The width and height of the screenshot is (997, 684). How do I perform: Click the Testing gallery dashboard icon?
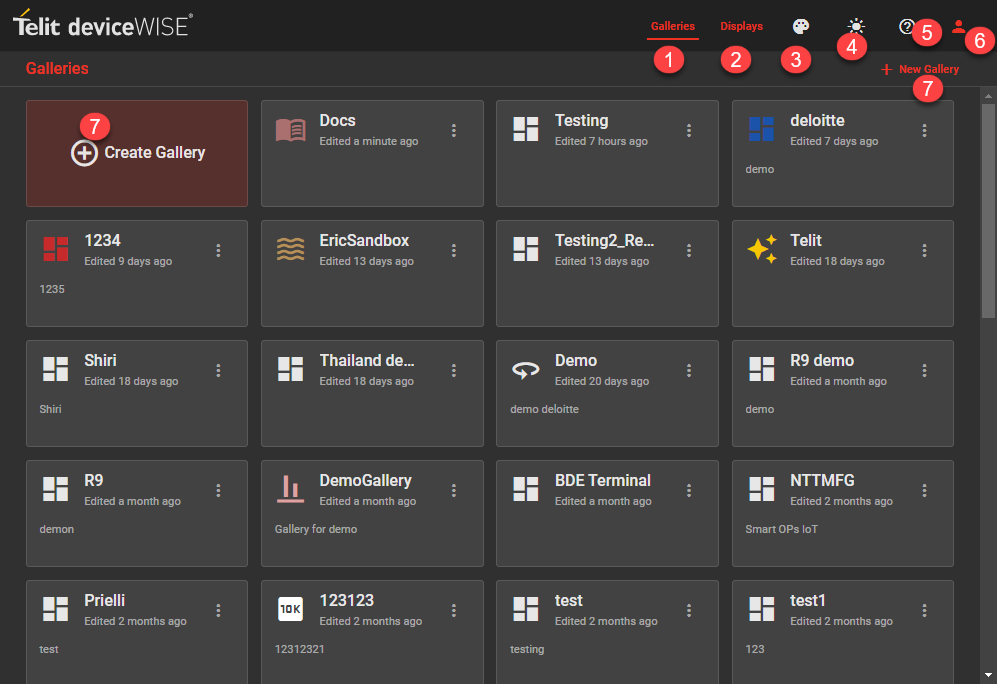point(526,129)
